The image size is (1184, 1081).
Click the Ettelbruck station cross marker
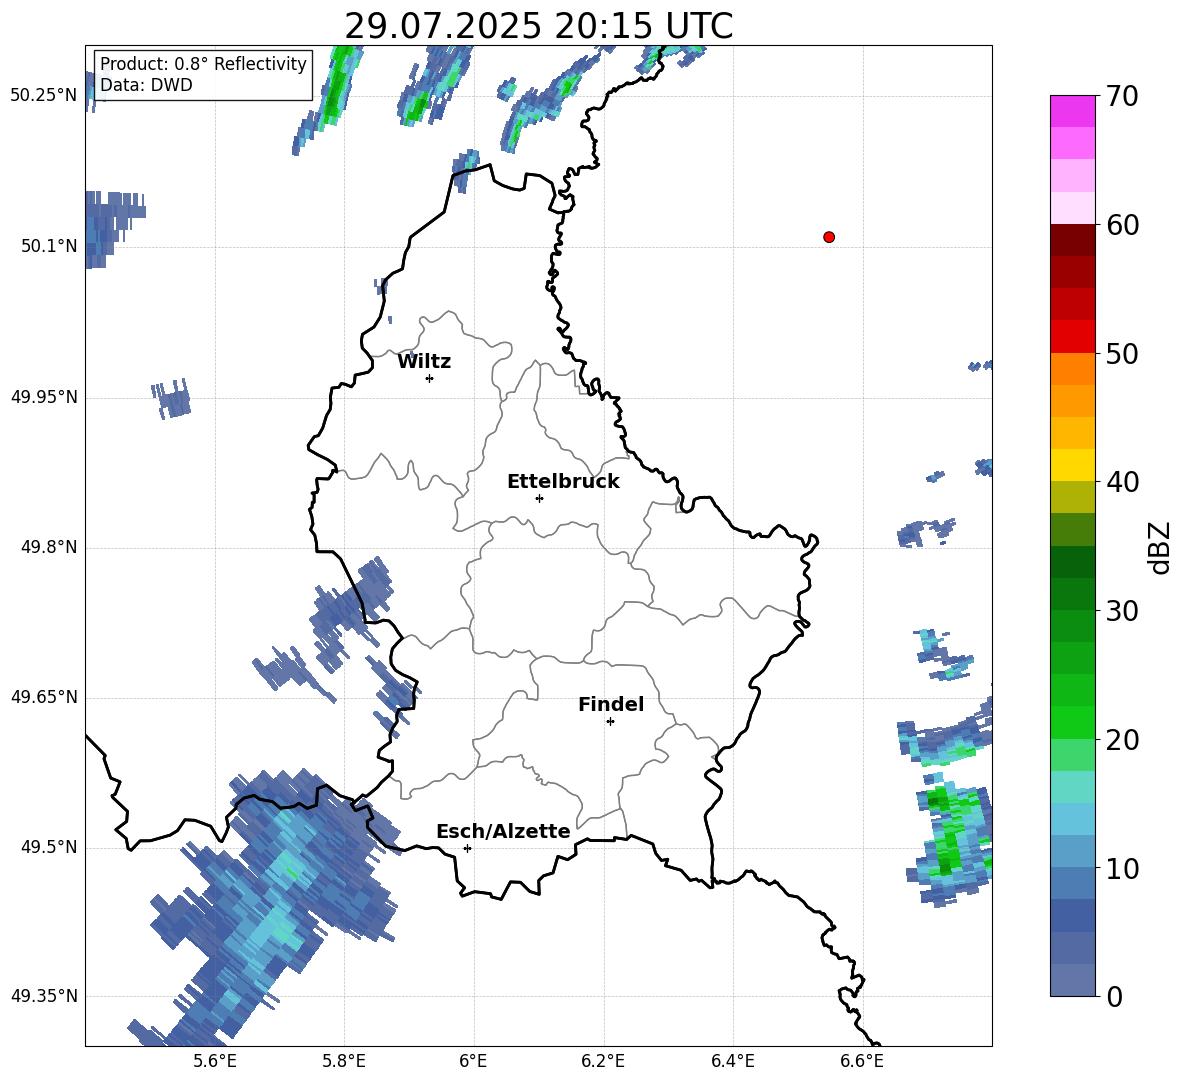(x=539, y=498)
